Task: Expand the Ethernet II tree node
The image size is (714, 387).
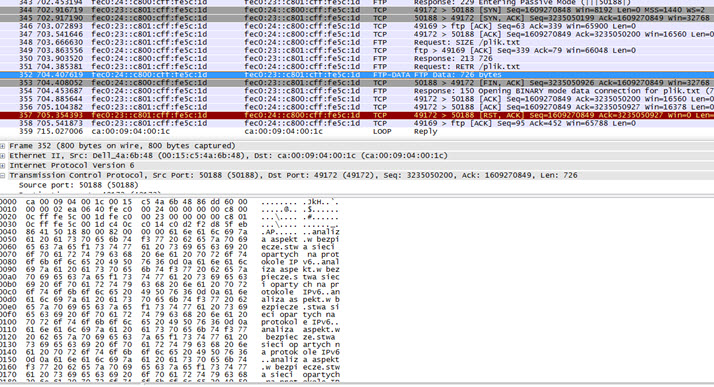Action: click(3, 156)
